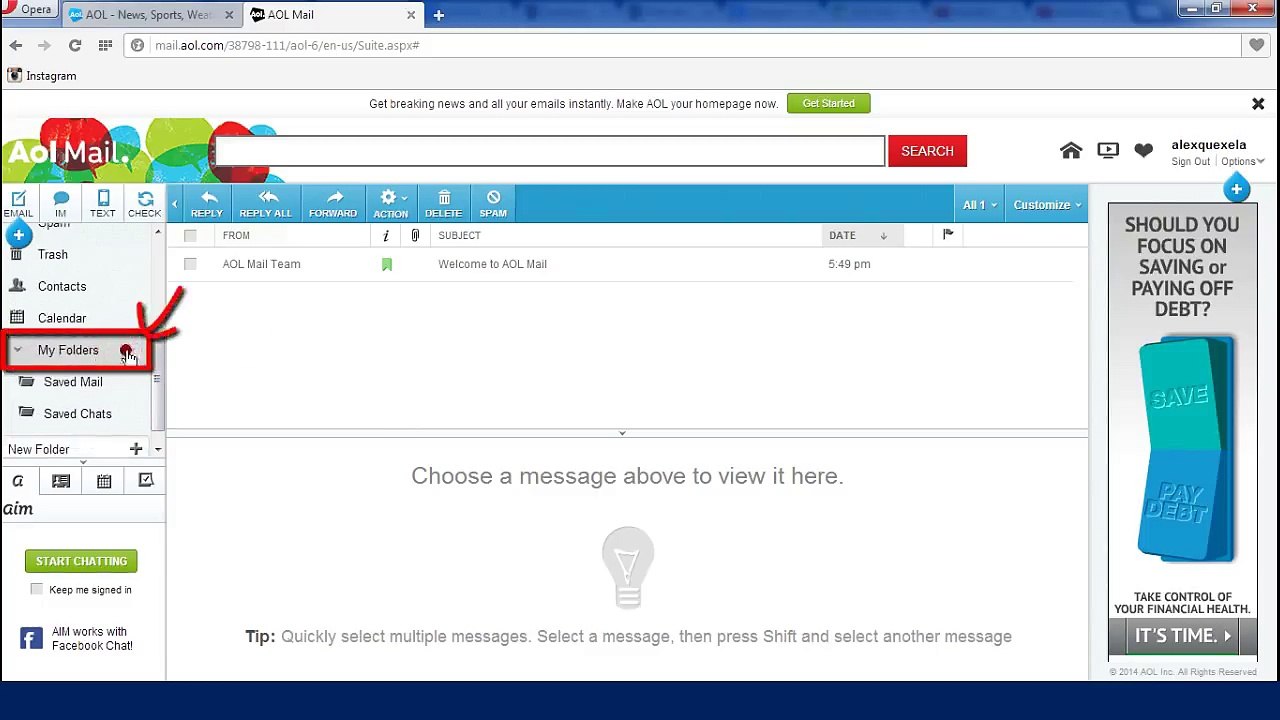The height and width of the screenshot is (720, 1280).
Task: Click the Delete trash toolbar icon
Action: pos(443,204)
